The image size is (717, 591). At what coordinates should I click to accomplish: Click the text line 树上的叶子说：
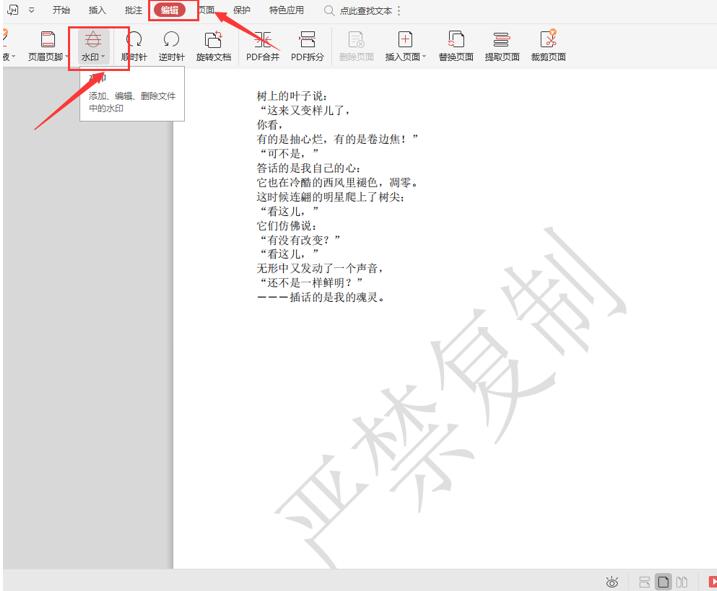(292, 96)
